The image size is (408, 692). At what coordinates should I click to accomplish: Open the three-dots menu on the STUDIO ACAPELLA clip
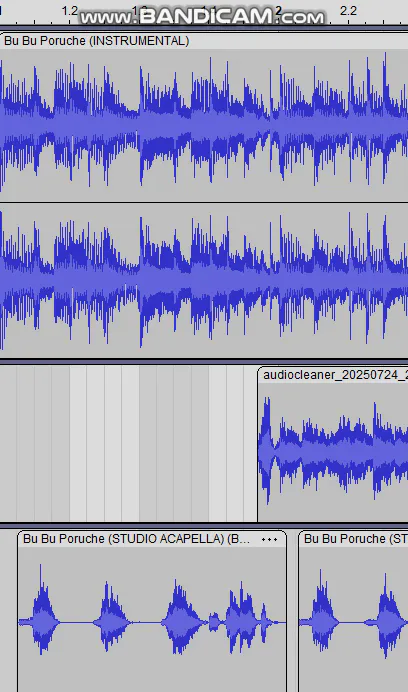[x=269, y=539]
